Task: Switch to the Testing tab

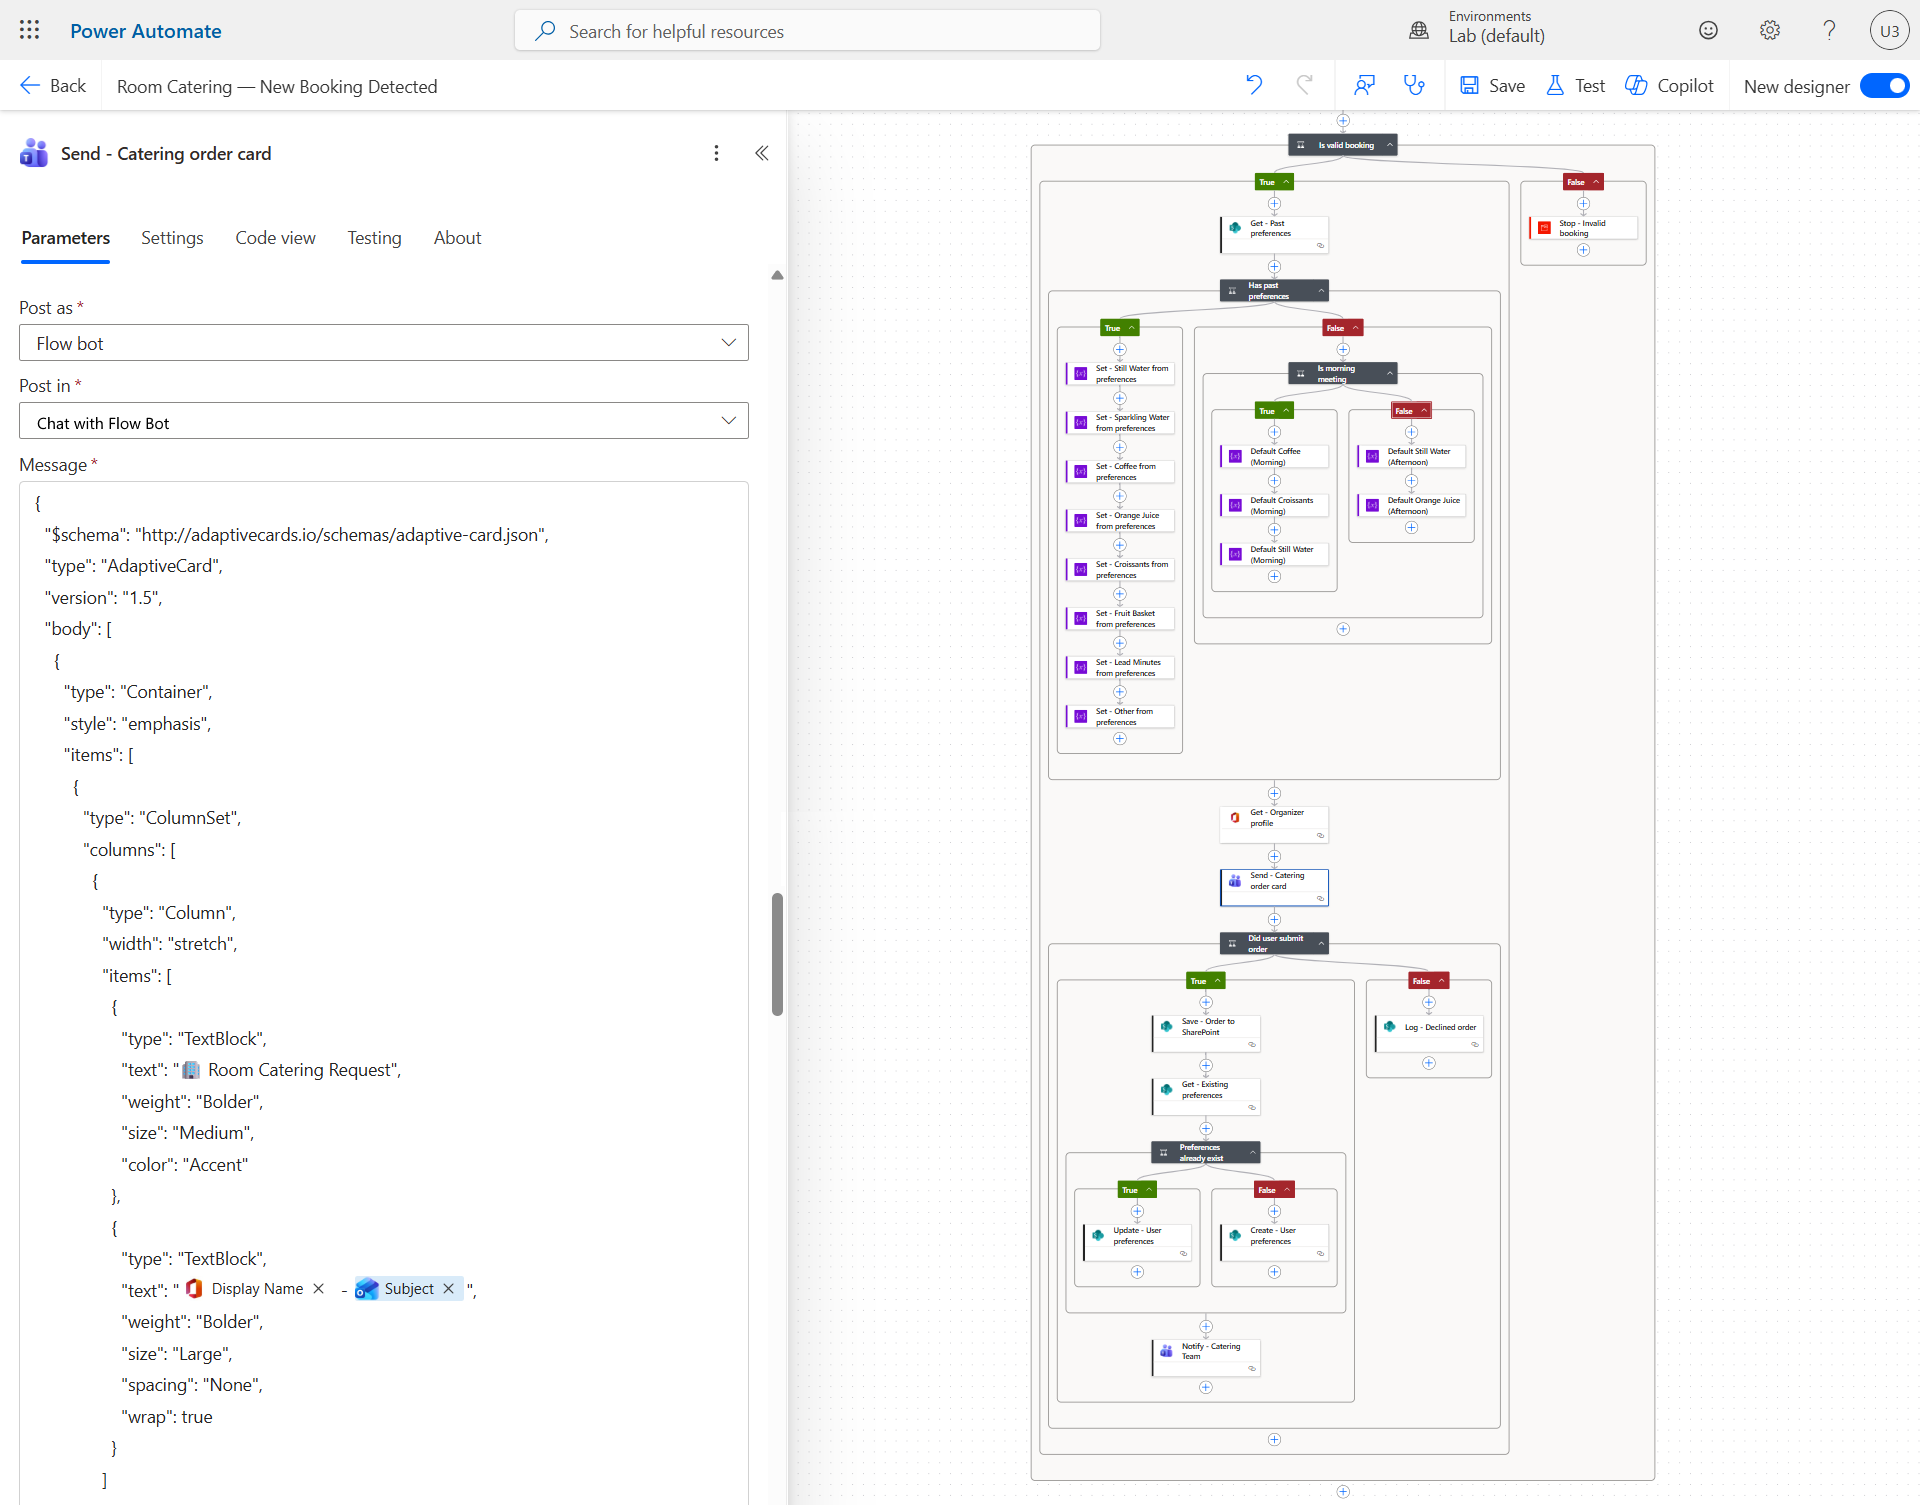Action: [x=374, y=238]
